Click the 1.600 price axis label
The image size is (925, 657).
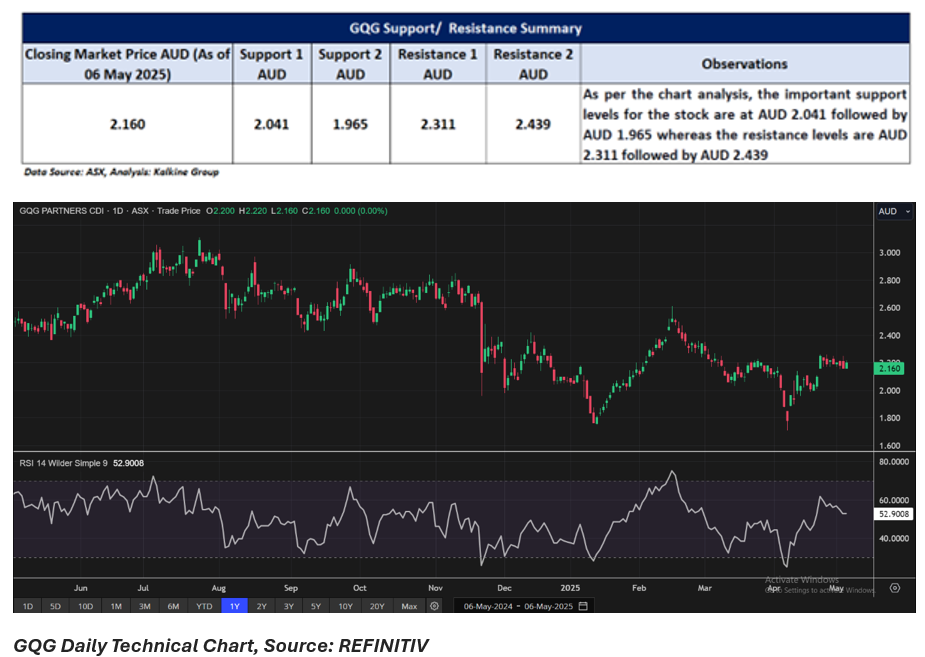pyautogui.click(x=890, y=446)
